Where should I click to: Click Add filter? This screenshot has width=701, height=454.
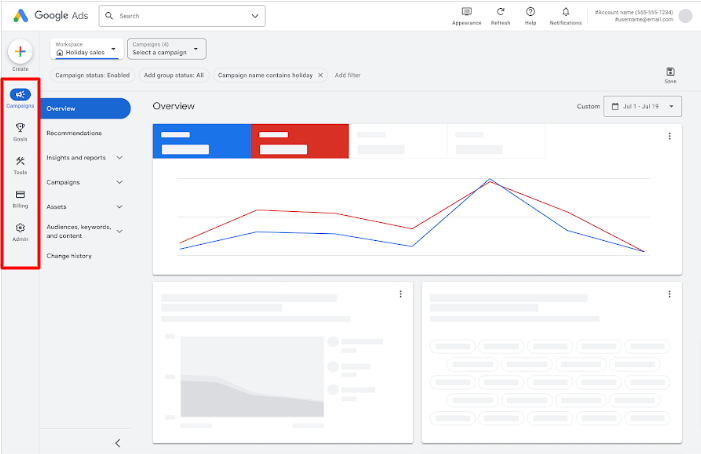[348, 75]
